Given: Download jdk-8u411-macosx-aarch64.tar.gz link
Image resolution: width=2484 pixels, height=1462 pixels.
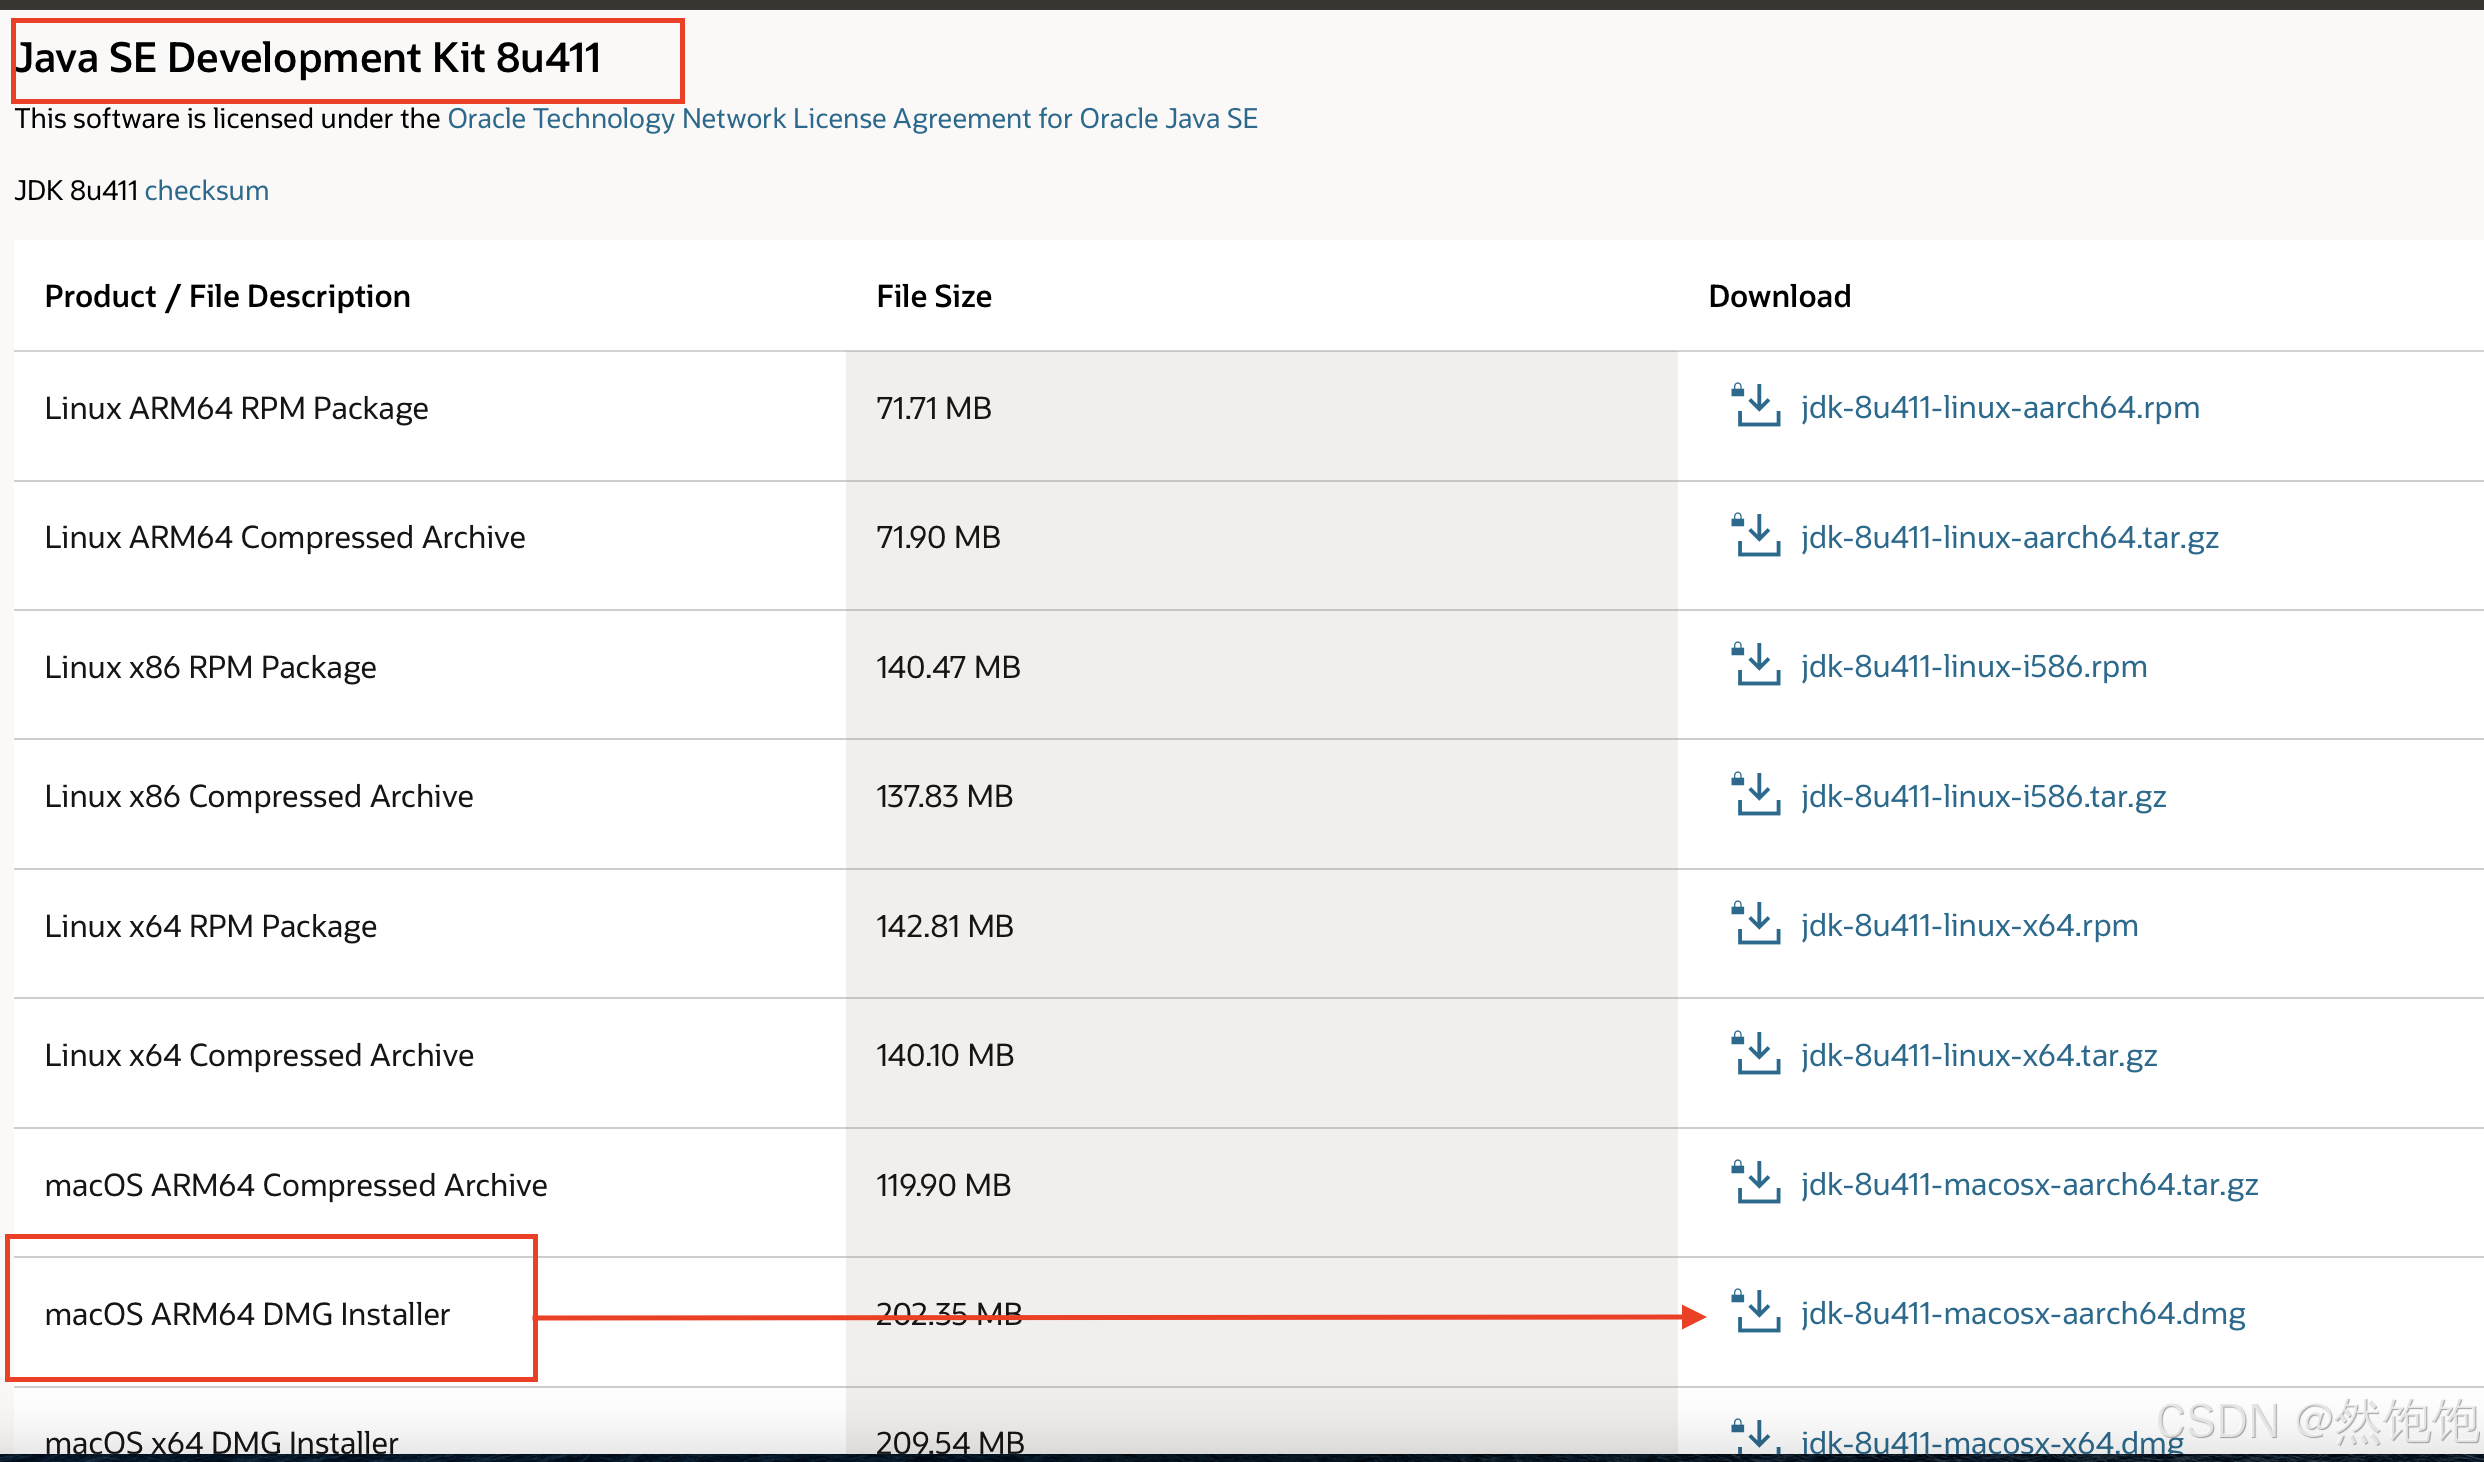Looking at the screenshot, I should coord(2029,1184).
